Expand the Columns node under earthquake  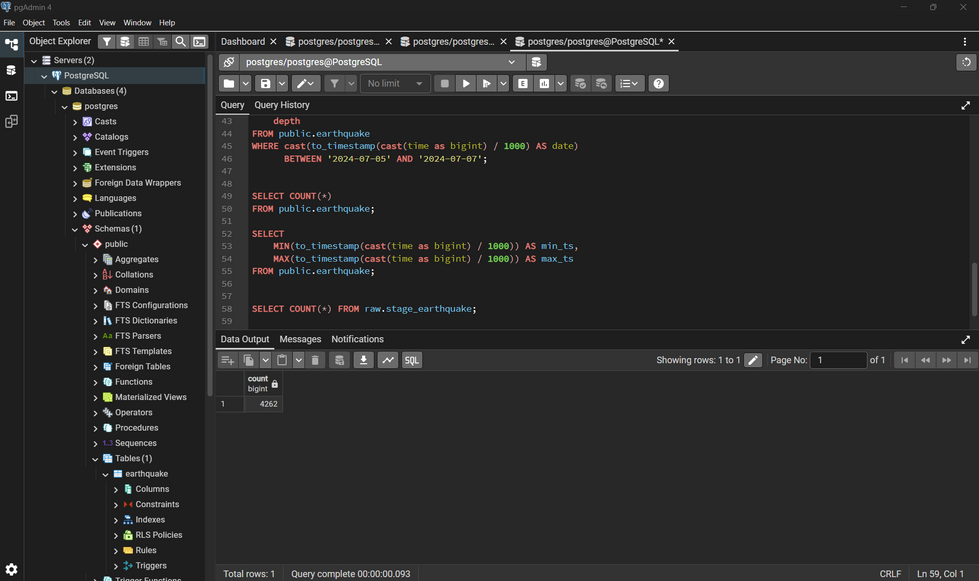pos(116,489)
